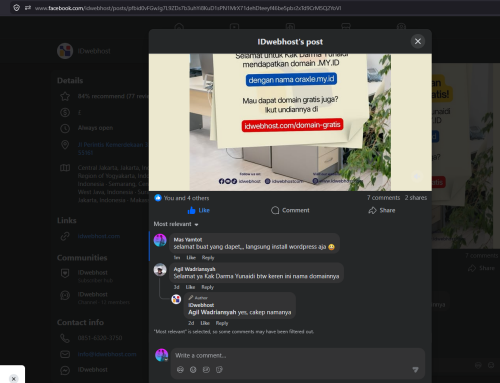Screen dimensions: 500x383
Task: Click the shield icon beside Subscriber hub
Action: click(x=65, y=273)
